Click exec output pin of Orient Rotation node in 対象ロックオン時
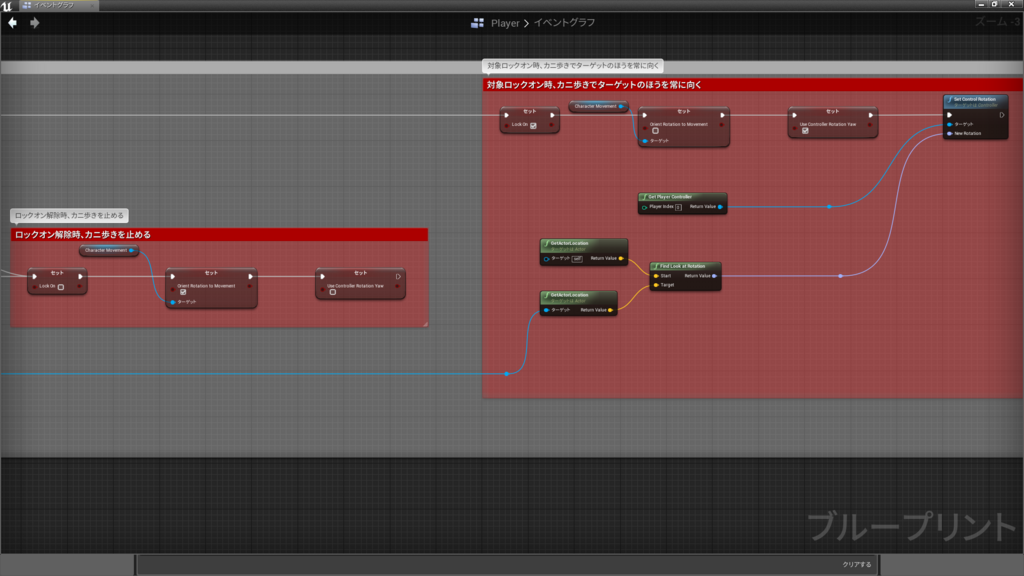Viewport: 1024px width, 576px height. point(722,115)
